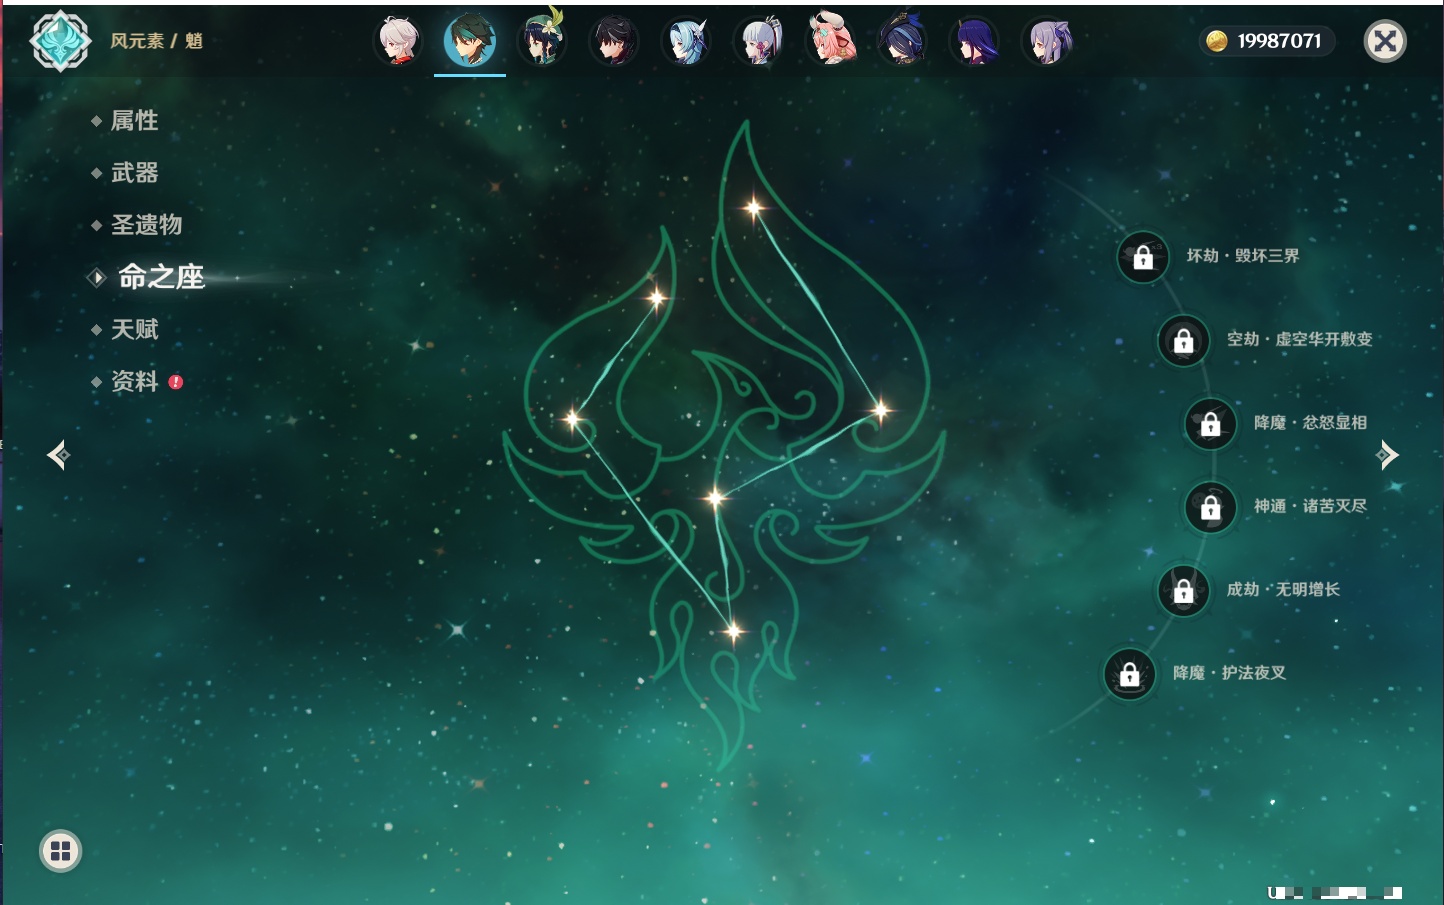1444x905 pixels.
Task: Select the 命之座 constellation menu
Action: [160, 277]
